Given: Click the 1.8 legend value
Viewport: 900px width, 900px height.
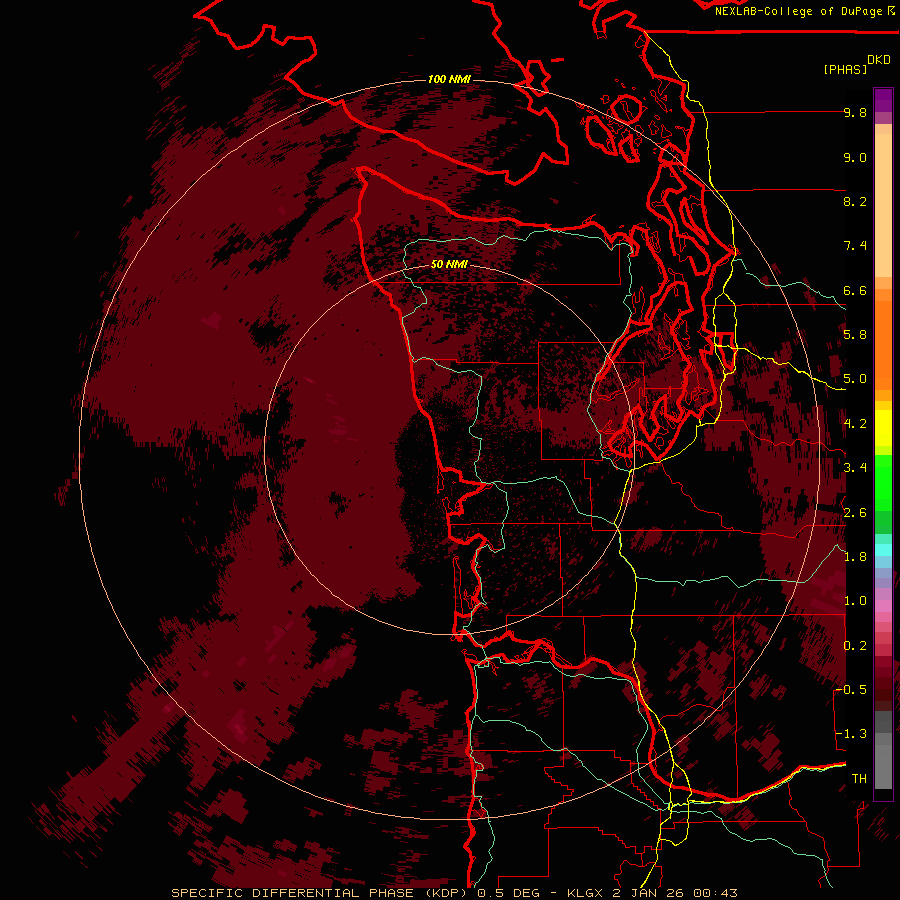Looking at the screenshot, I should tap(855, 557).
